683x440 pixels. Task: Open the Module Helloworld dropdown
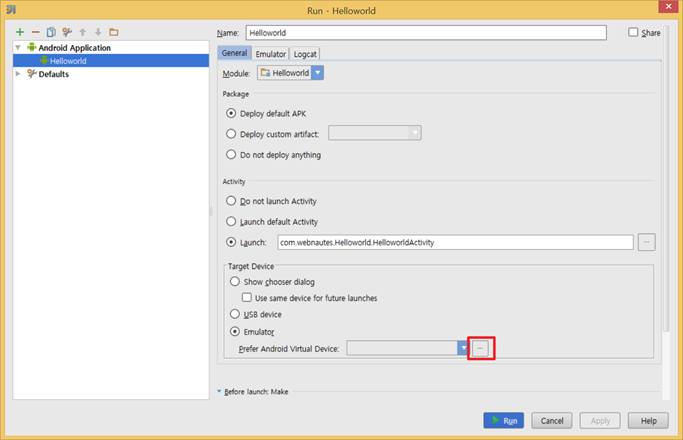(x=291, y=73)
